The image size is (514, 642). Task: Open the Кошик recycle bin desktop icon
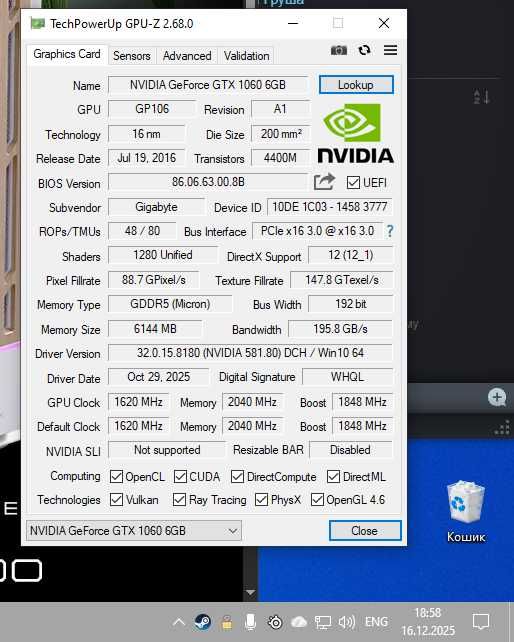click(x=466, y=512)
